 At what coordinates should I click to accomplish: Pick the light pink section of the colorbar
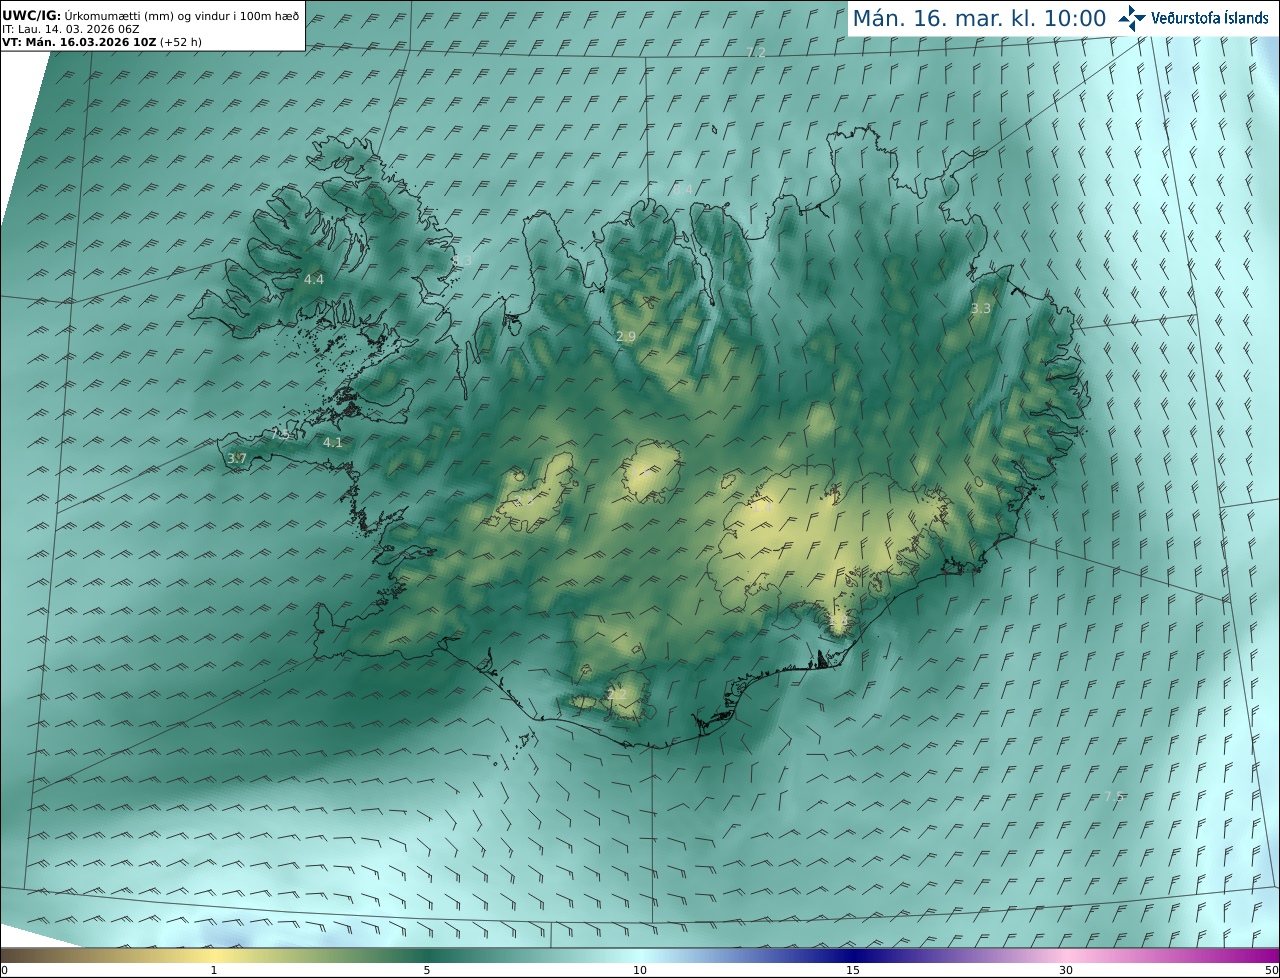(1066, 955)
